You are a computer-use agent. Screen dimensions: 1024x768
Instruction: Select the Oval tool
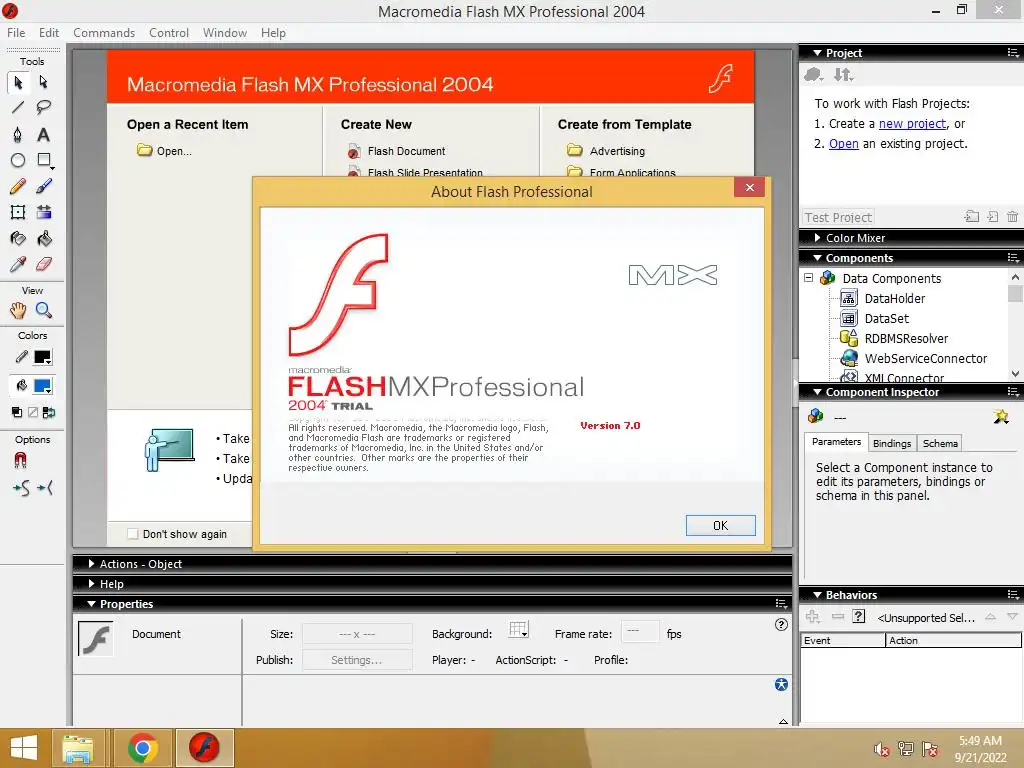18,160
